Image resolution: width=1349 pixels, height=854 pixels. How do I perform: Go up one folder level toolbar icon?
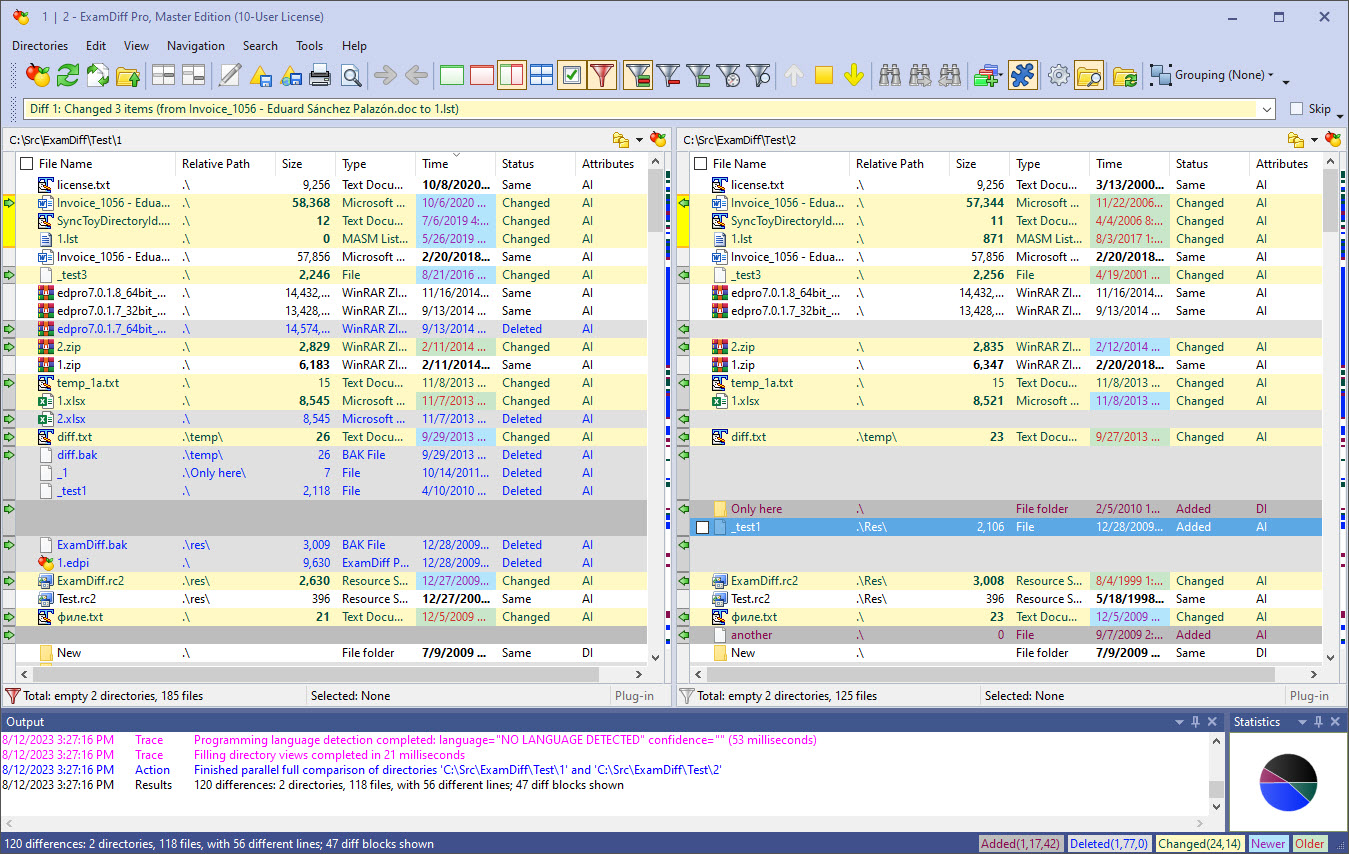[128, 75]
